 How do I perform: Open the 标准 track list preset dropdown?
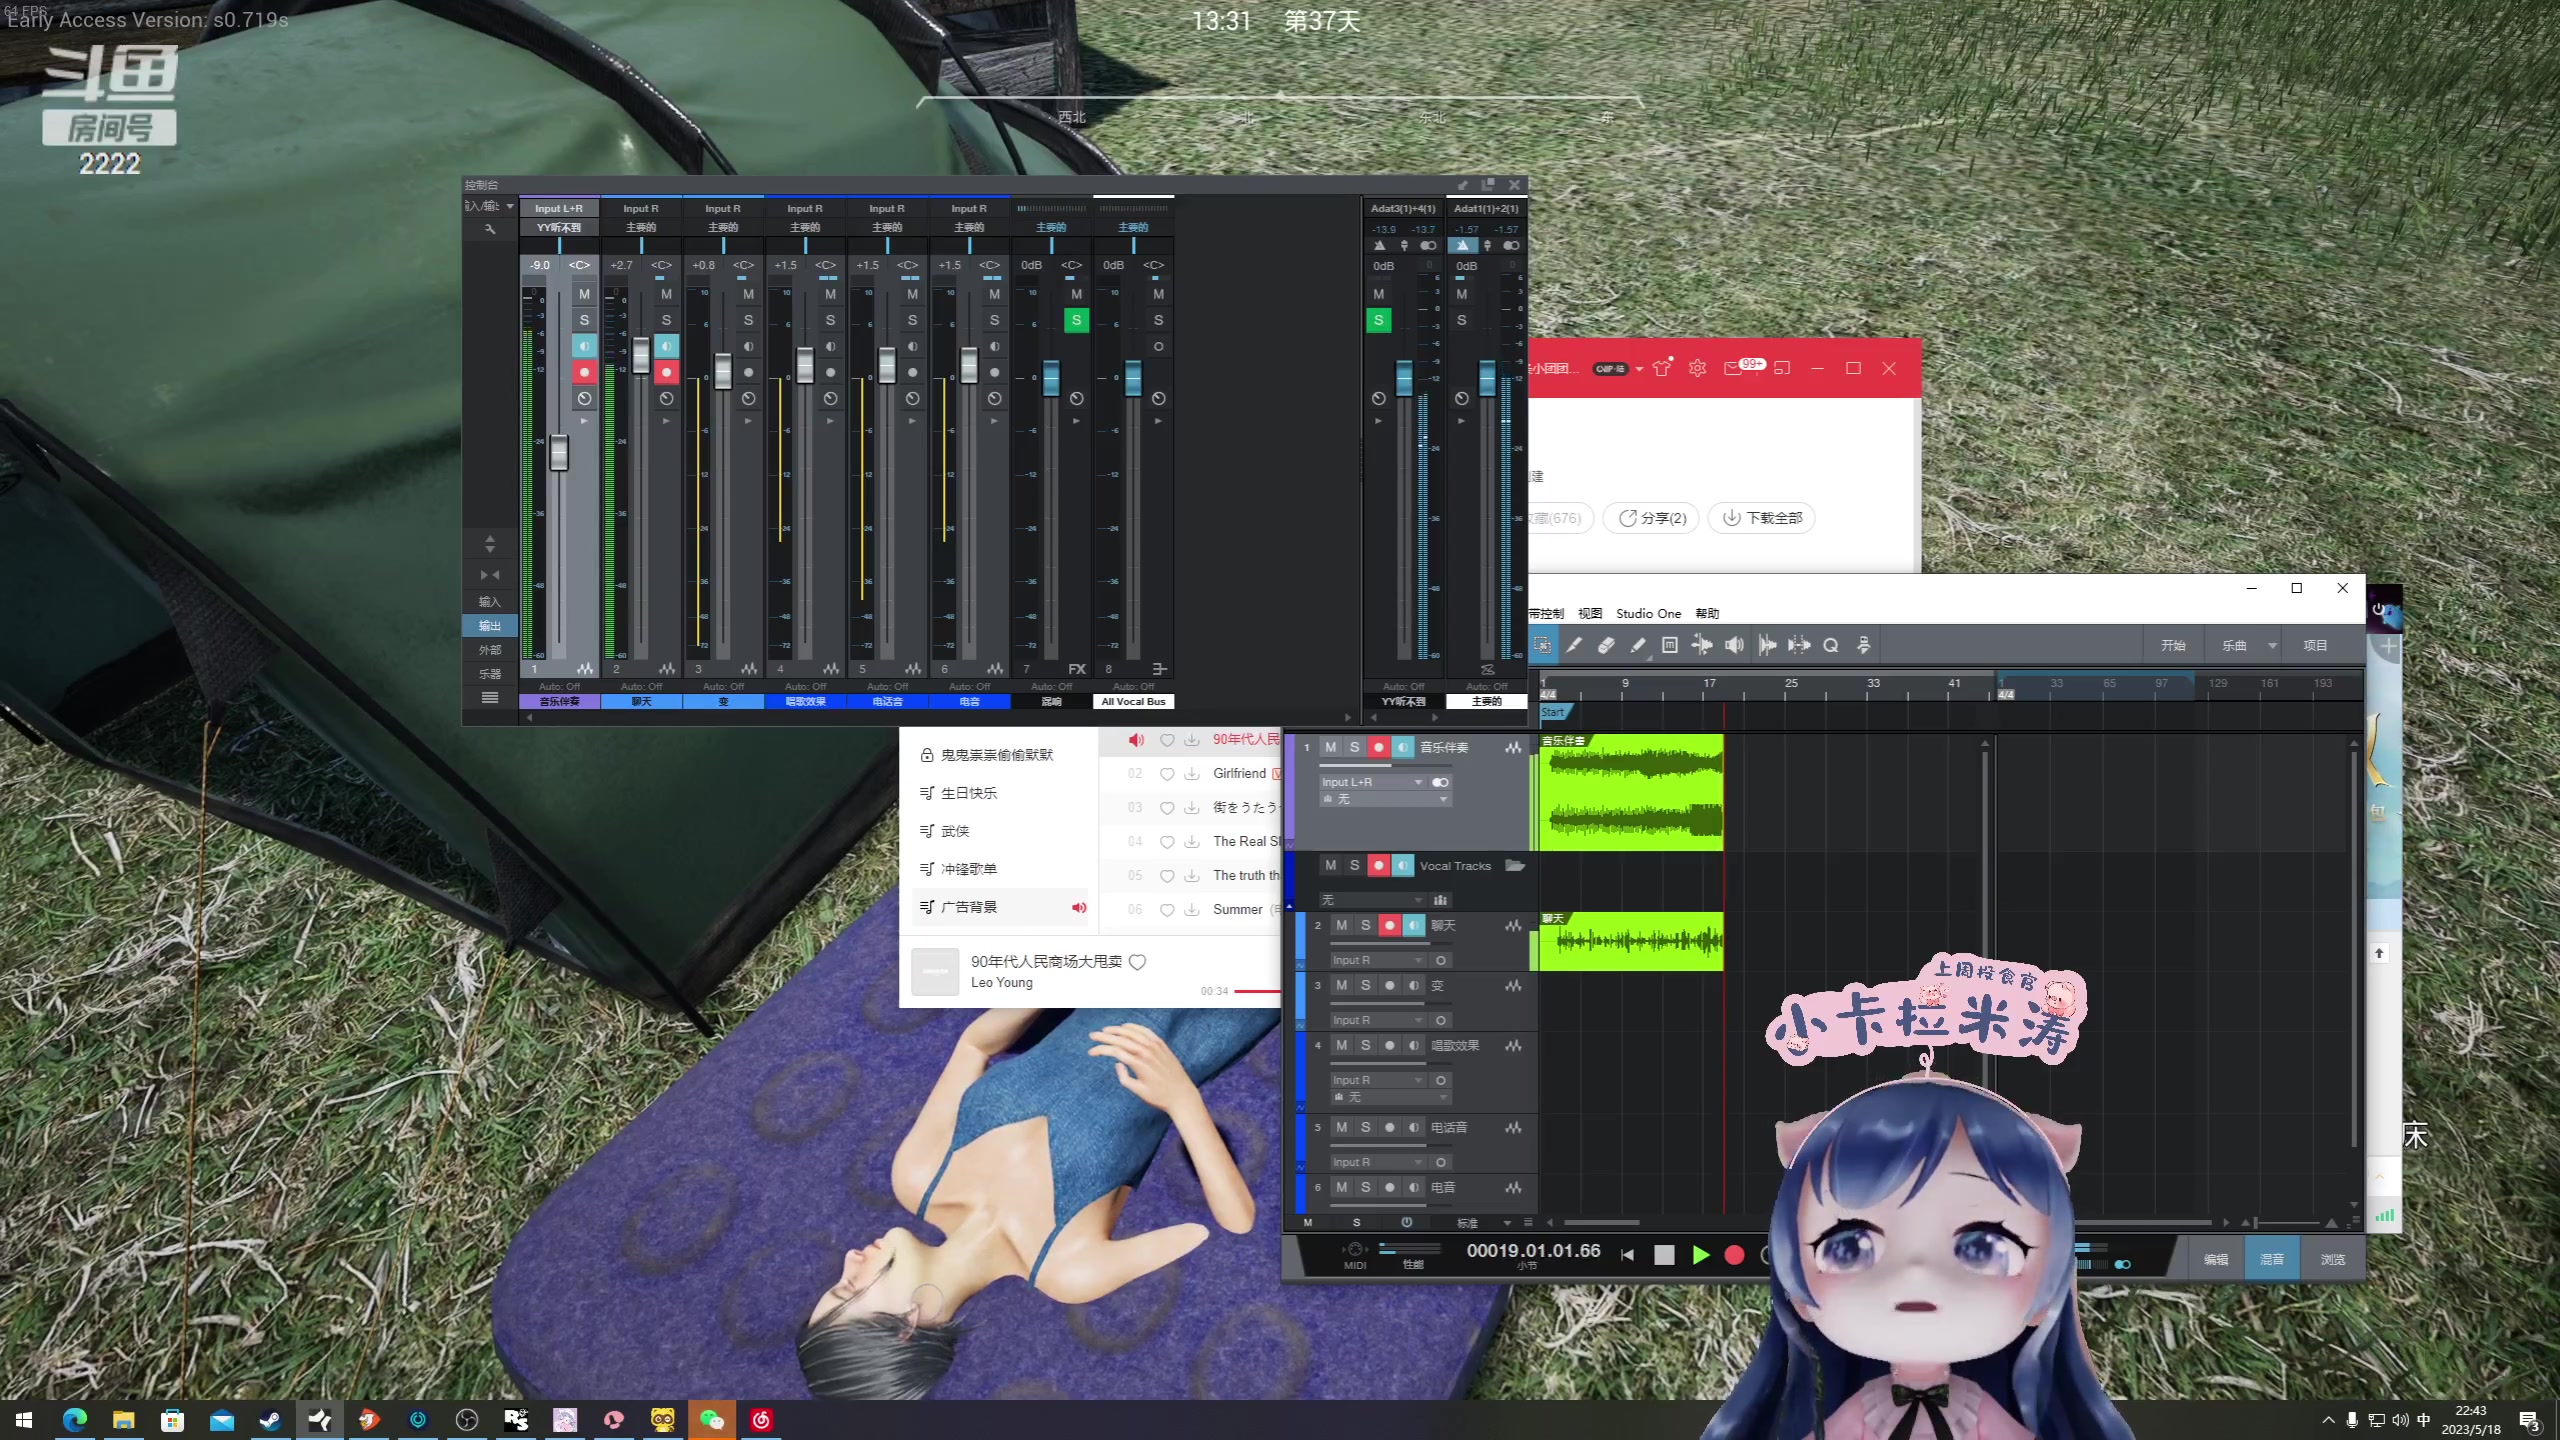tap(1507, 1223)
